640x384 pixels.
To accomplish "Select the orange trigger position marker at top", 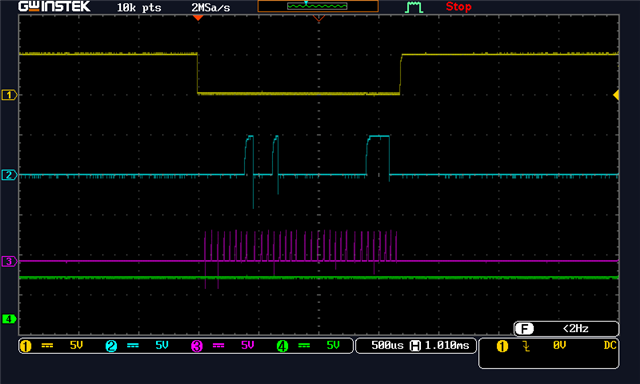I will click(198, 18).
